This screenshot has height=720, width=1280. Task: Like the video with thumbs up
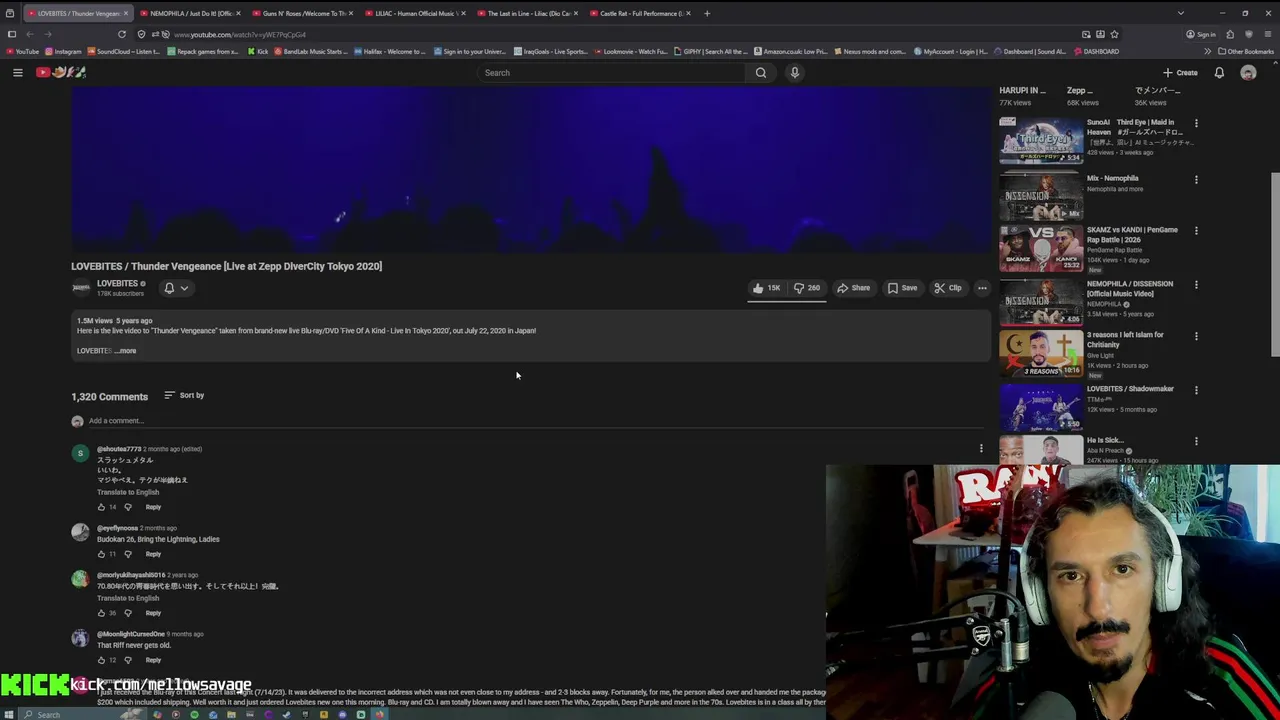point(767,288)
